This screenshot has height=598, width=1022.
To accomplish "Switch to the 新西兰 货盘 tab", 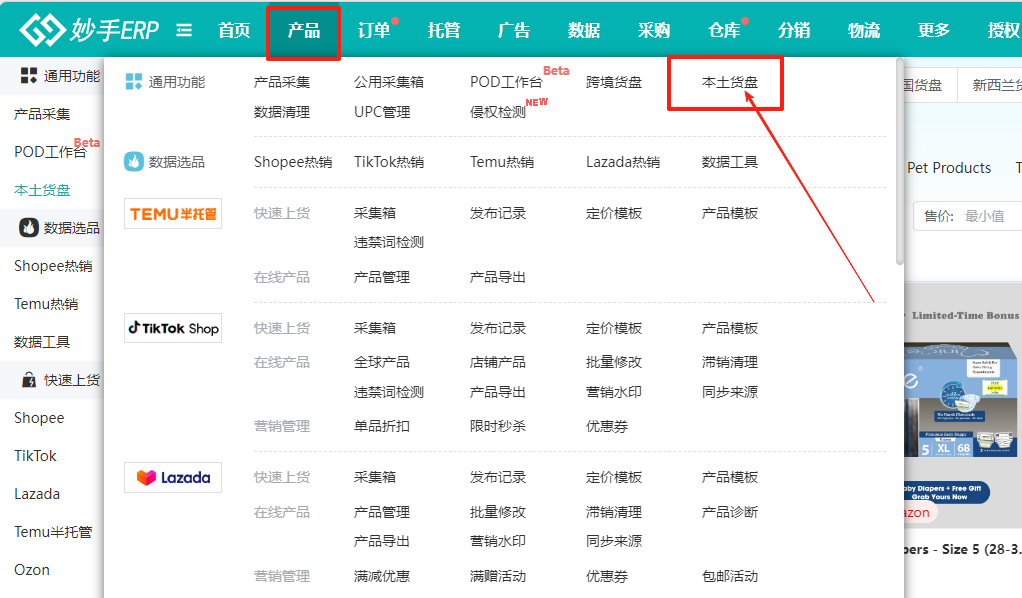I will 989,85.
